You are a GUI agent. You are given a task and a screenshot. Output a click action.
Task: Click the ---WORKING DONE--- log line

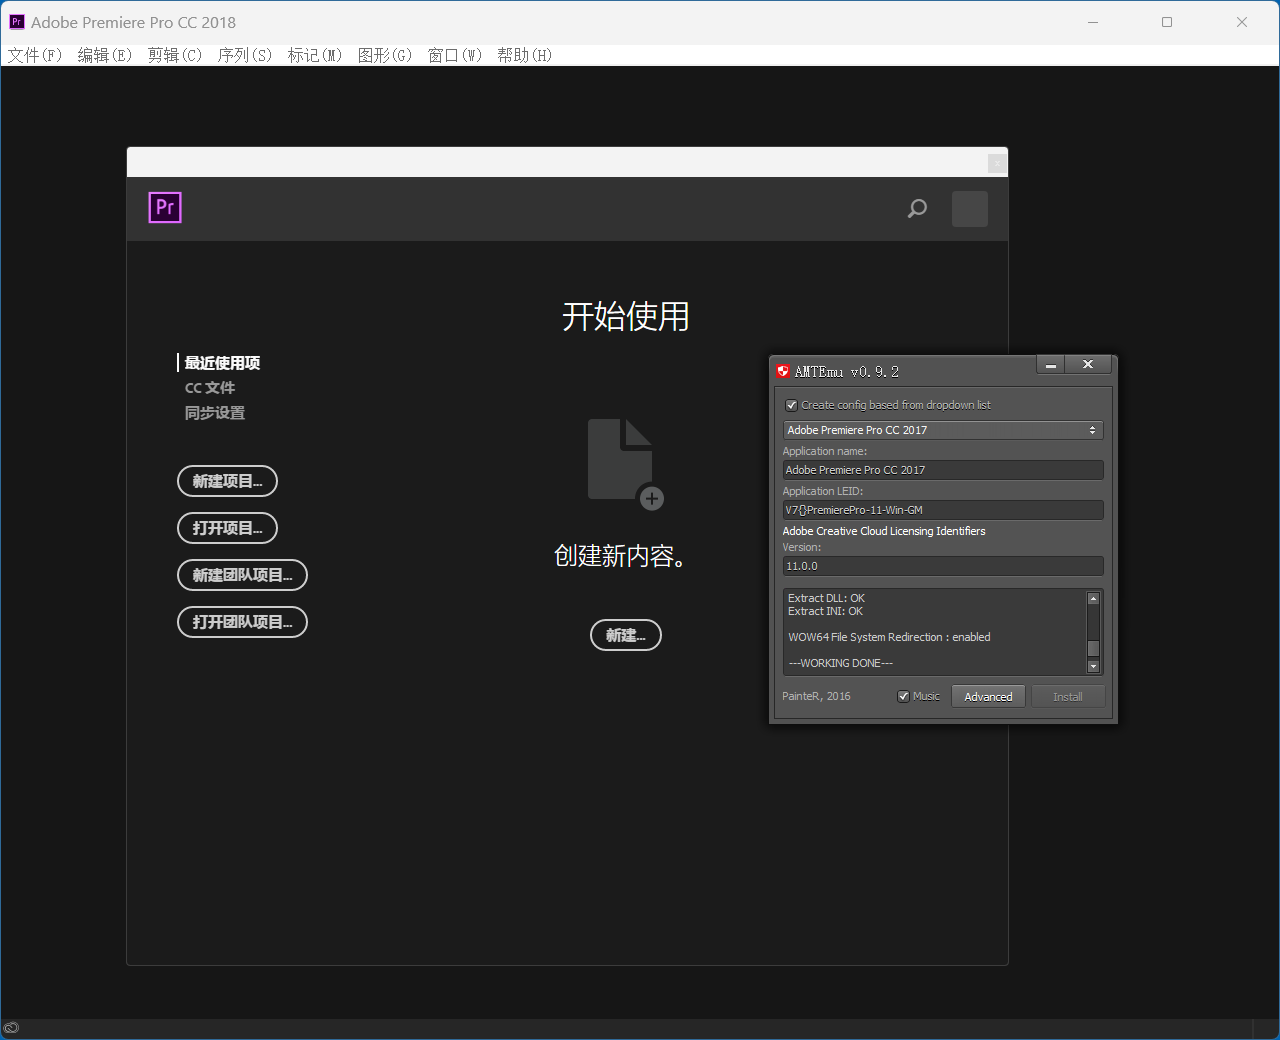point(841,663)
